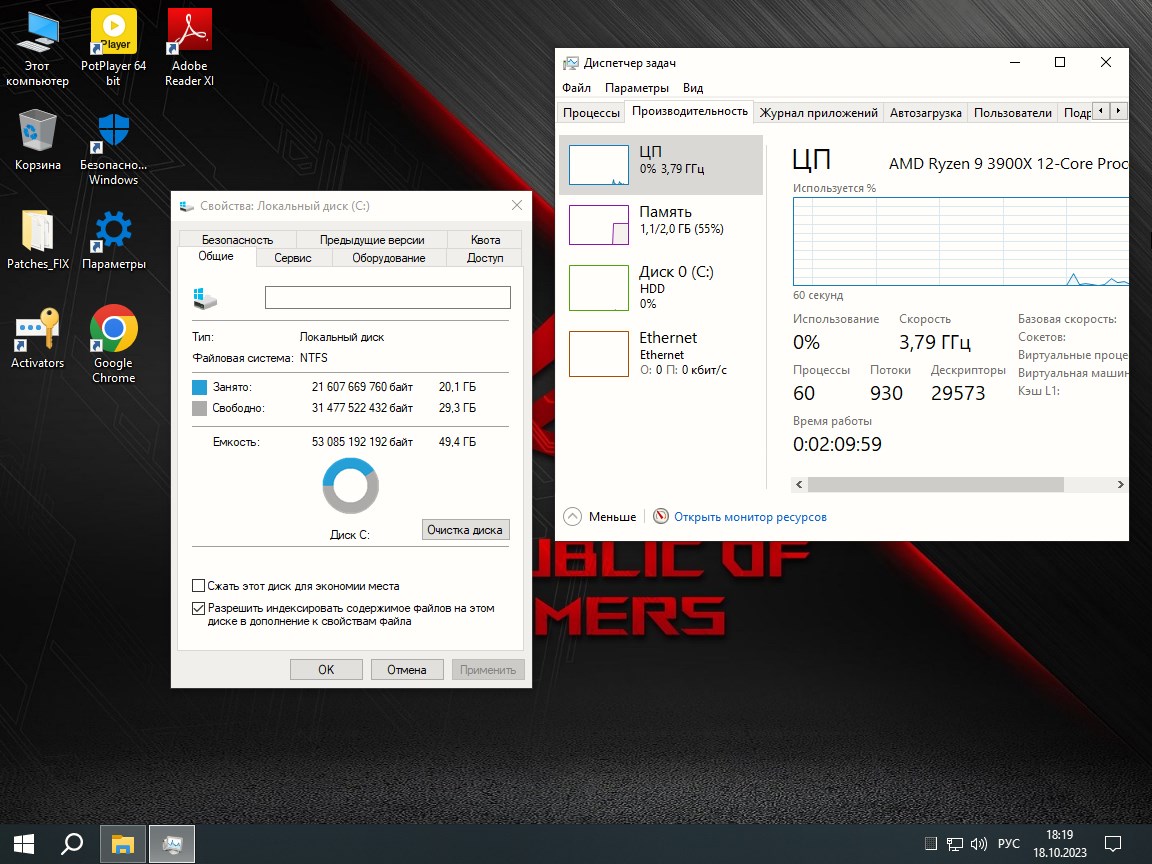Collapse details using the Меньше control
This screenshot has width=1152, height=864.
point(598,517)
